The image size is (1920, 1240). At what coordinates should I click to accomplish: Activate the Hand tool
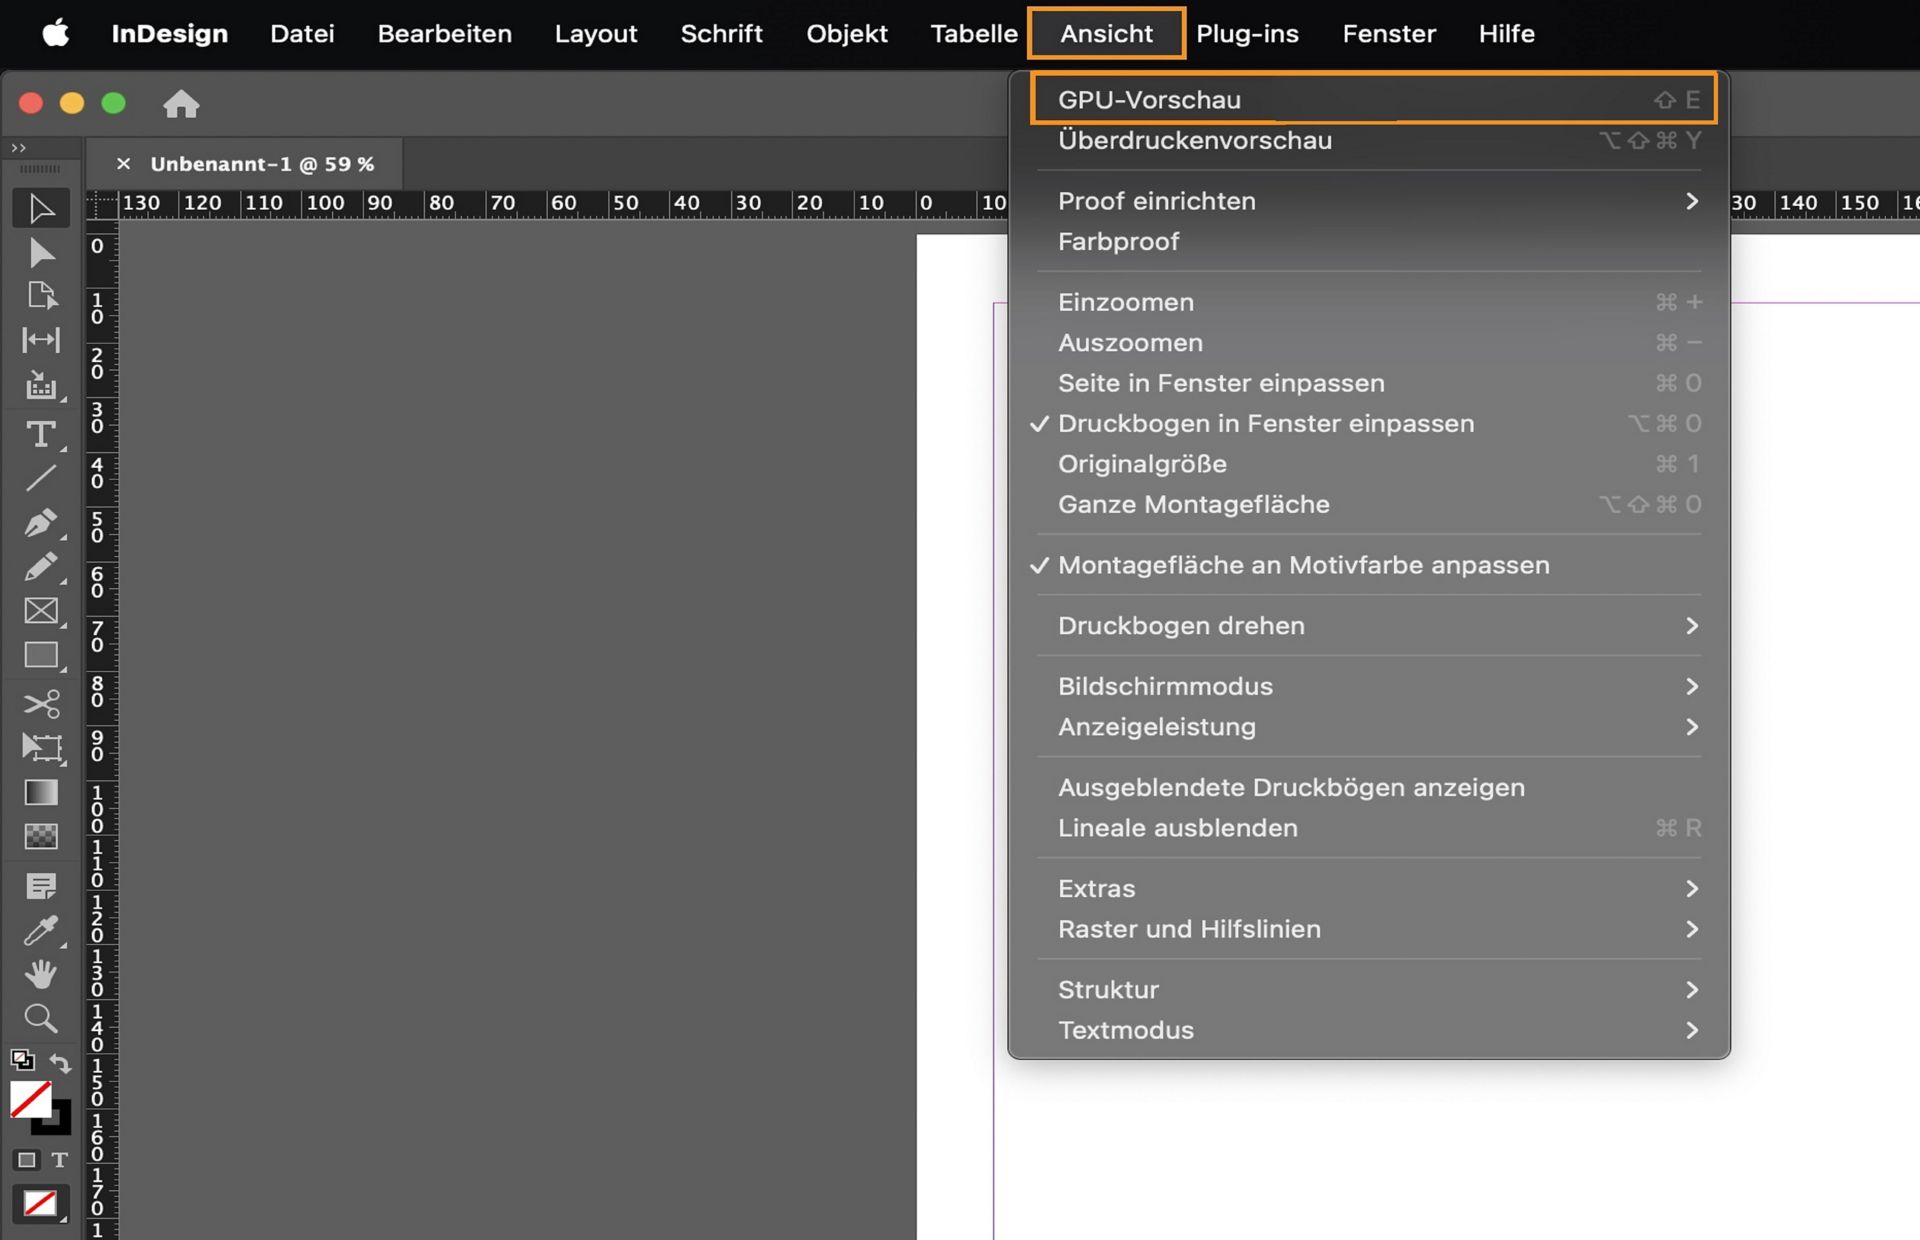tap(40, 974)
